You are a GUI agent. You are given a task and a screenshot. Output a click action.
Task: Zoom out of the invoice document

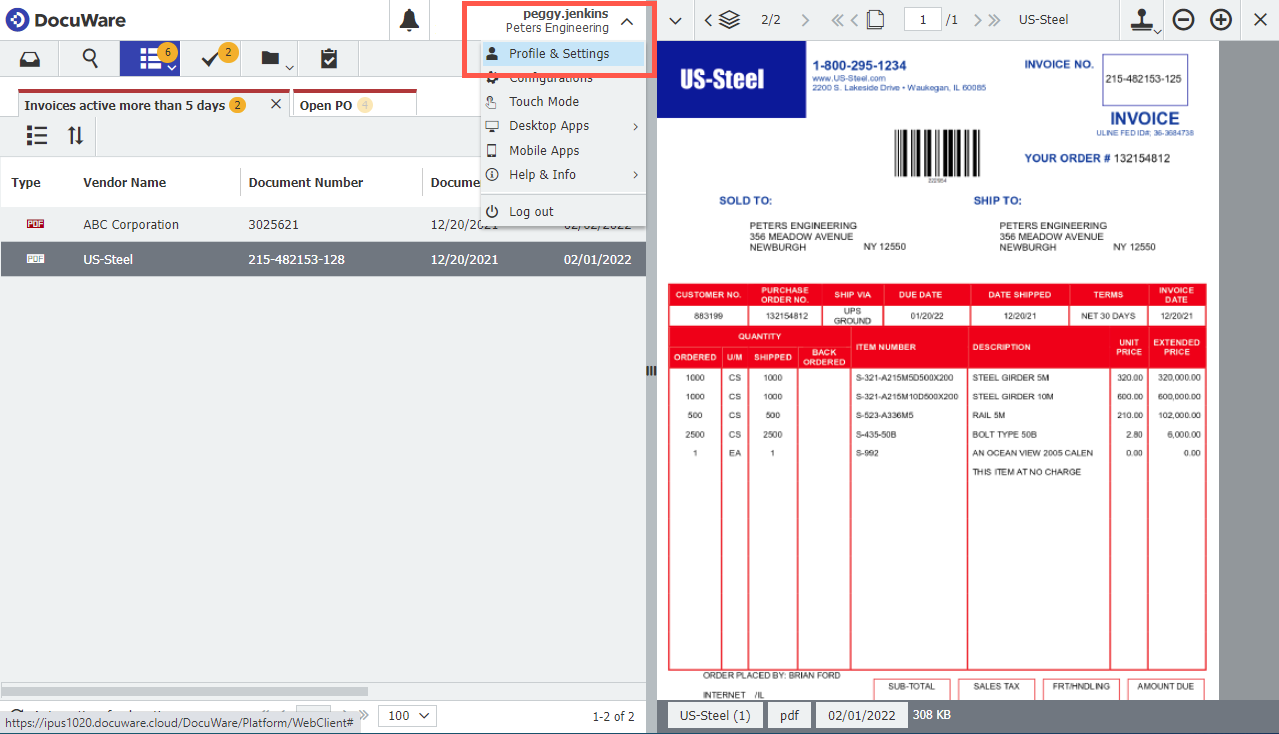click(x=1181, y=19)
